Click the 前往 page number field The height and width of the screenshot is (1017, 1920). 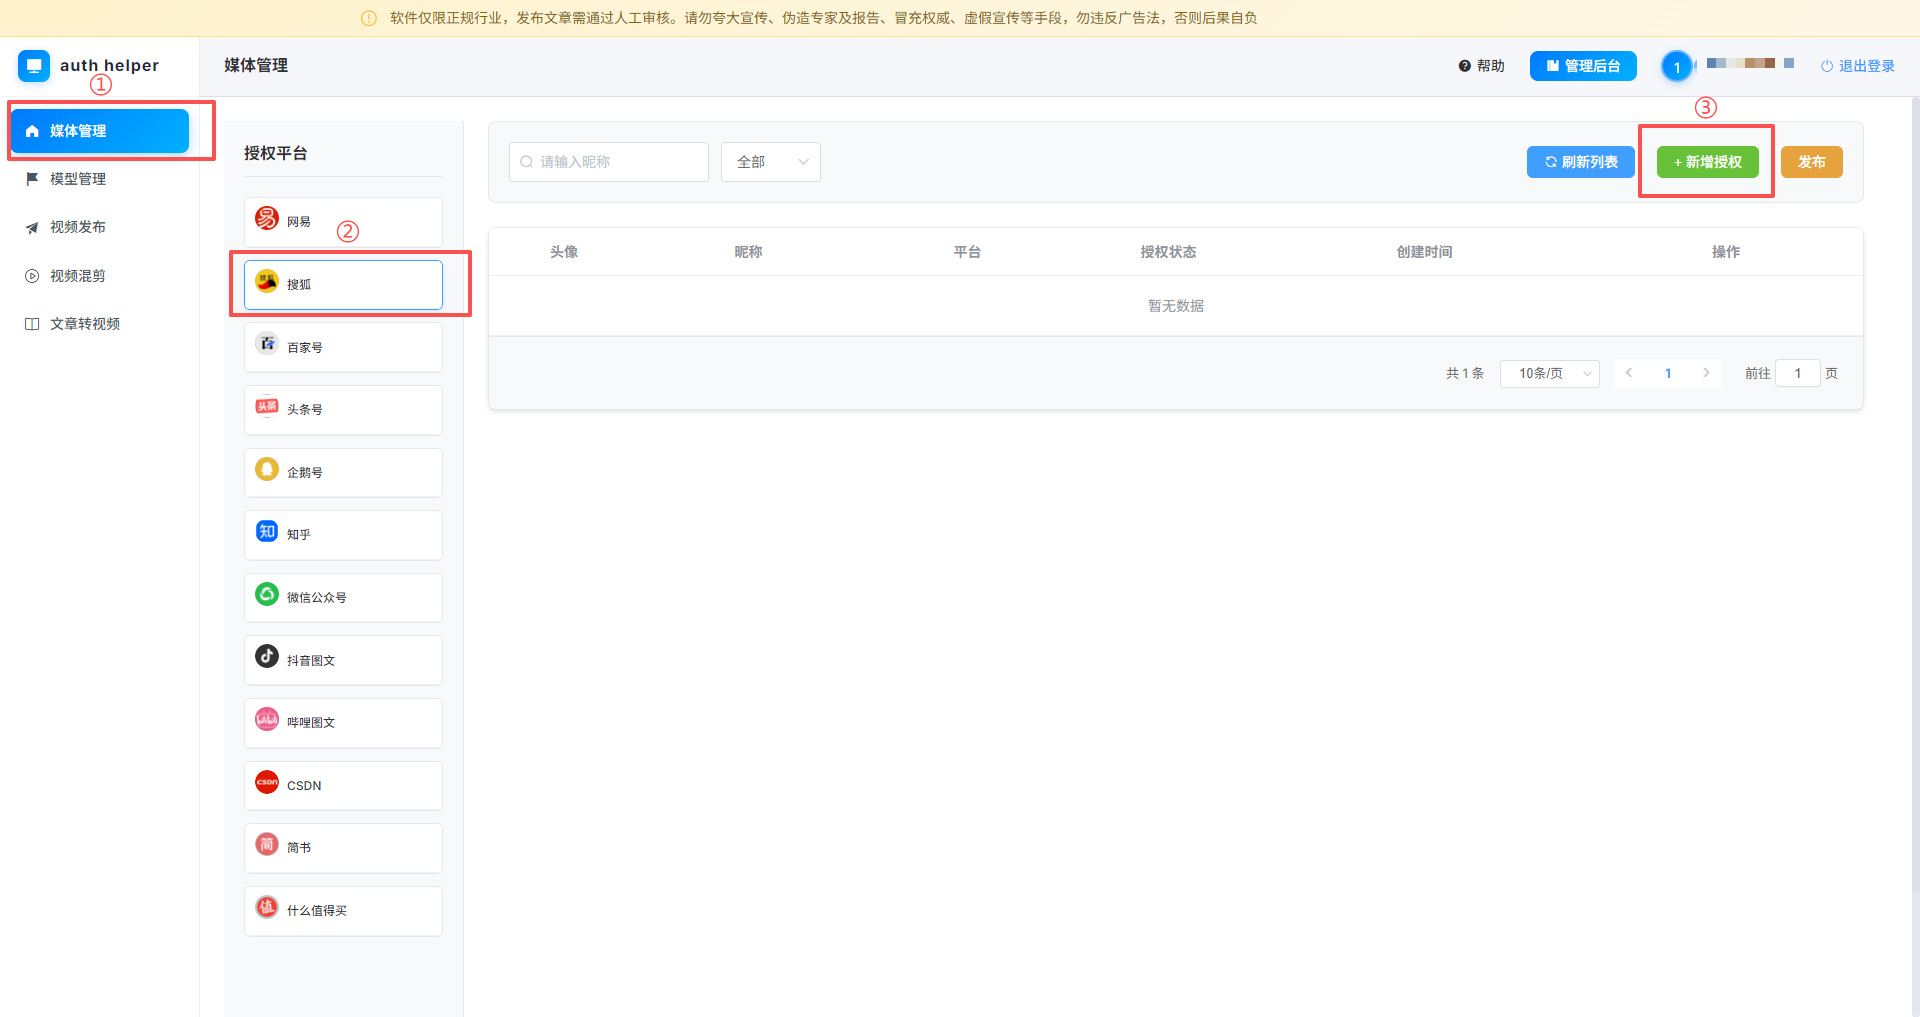pos(1798,373)
